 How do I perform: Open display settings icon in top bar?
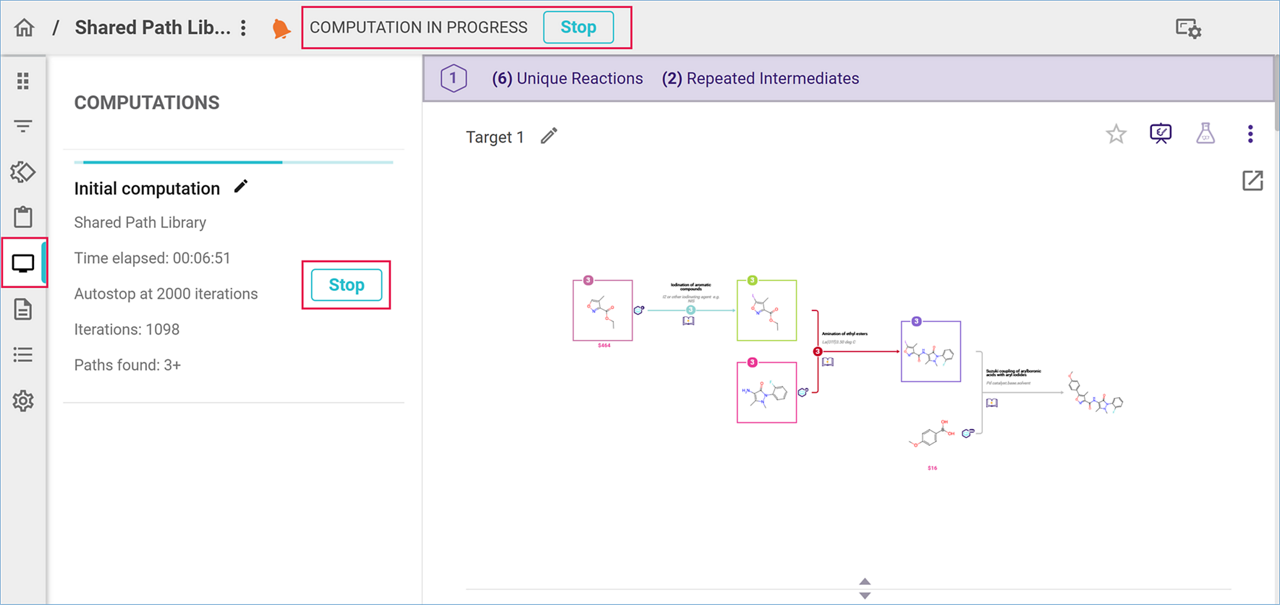click(1188, 29)
